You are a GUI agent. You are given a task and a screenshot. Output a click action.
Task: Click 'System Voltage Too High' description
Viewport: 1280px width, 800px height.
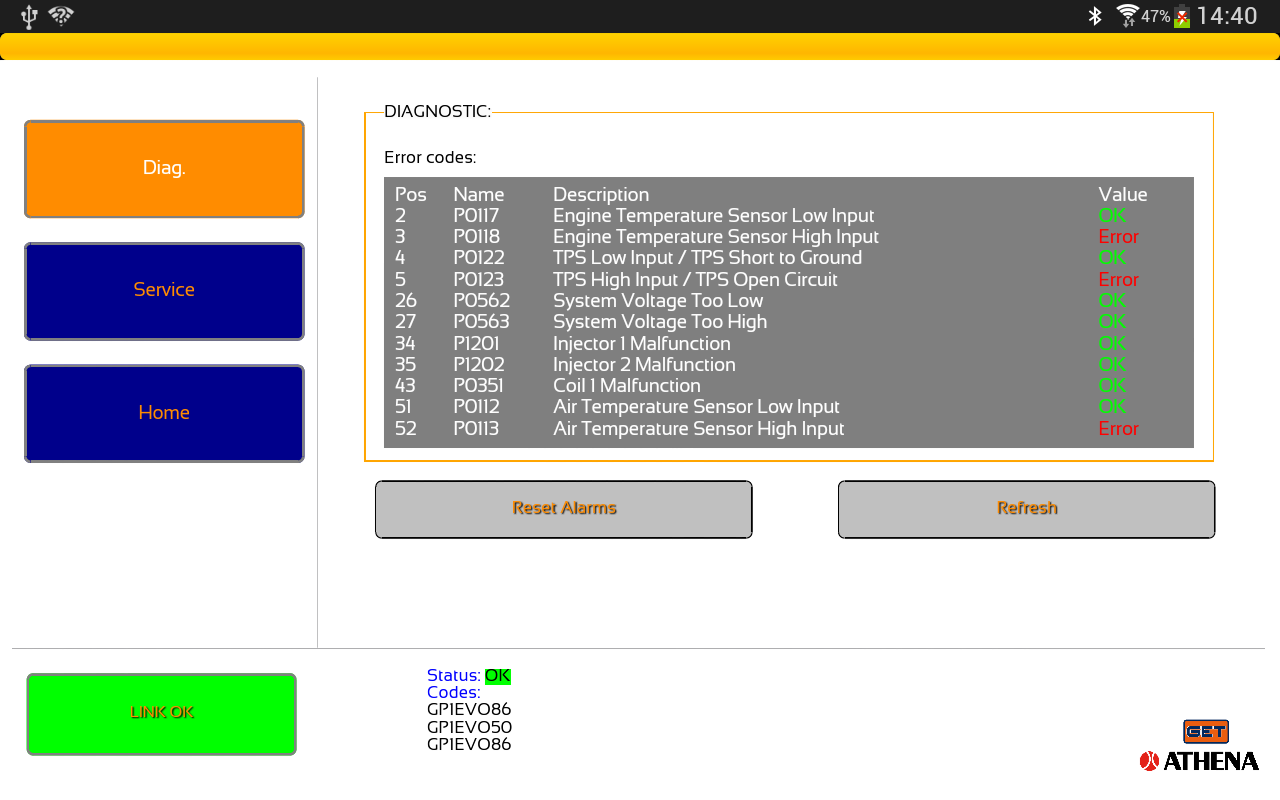[660, 322]
